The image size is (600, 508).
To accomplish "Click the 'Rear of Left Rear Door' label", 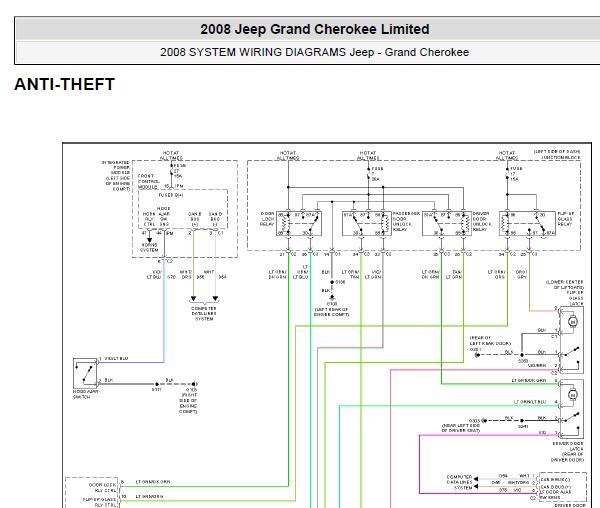I will pyautogui.click(x=490, y=340).
